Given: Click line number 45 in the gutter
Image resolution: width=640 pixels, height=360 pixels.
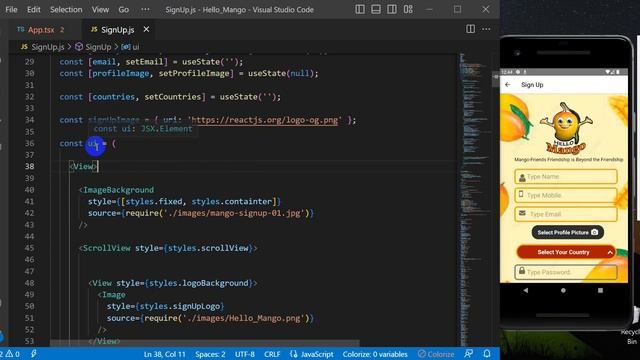Looking at the screenshot, I should click(x=29, y=248).
